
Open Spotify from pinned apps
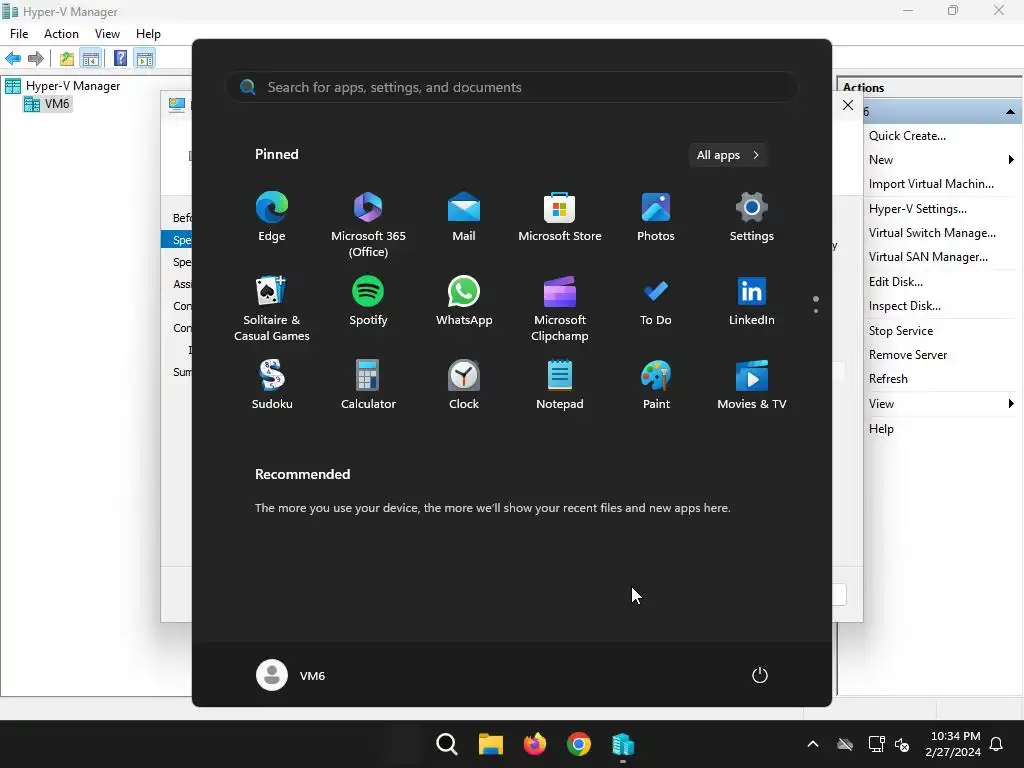coord(368,301)
